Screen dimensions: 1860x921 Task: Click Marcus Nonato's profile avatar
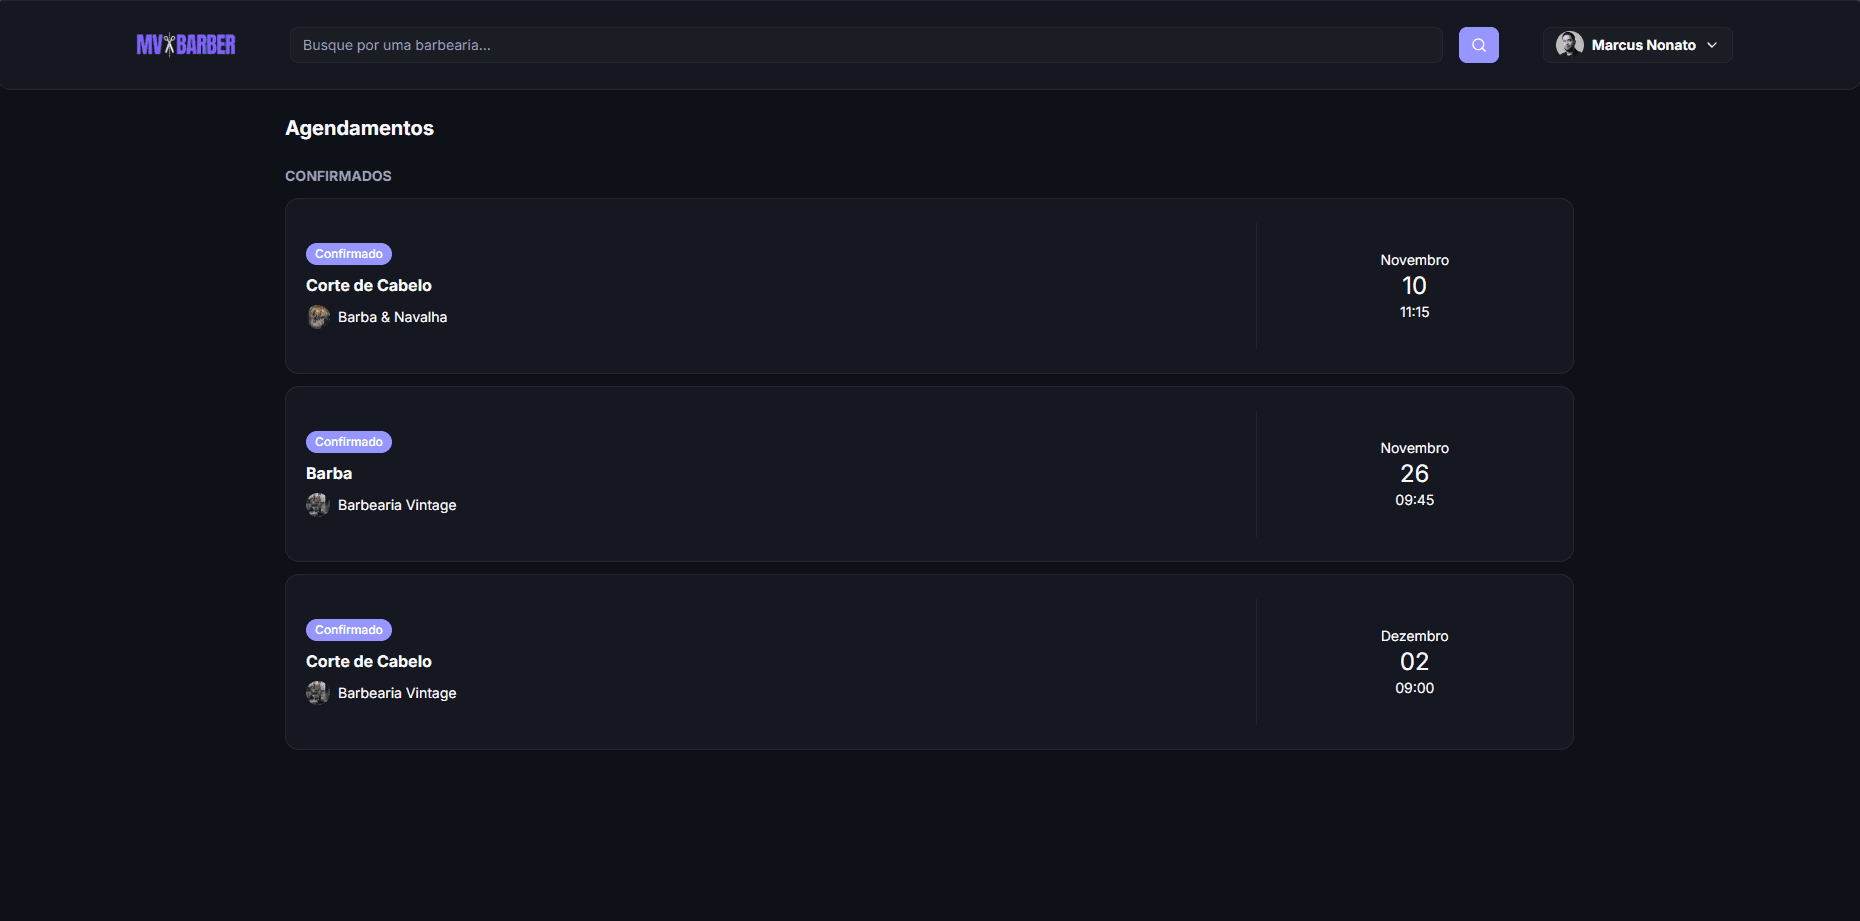(x=1569, y=44)
